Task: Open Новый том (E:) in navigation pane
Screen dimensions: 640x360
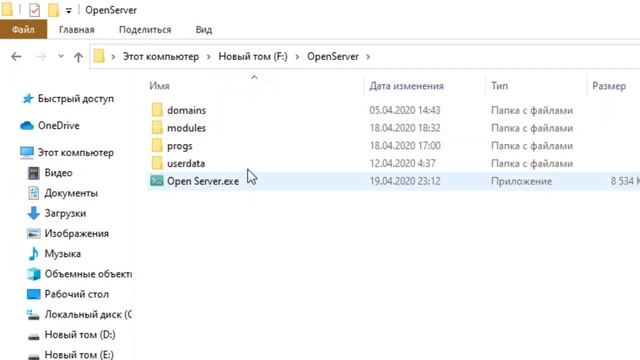Action: point(79,355)
